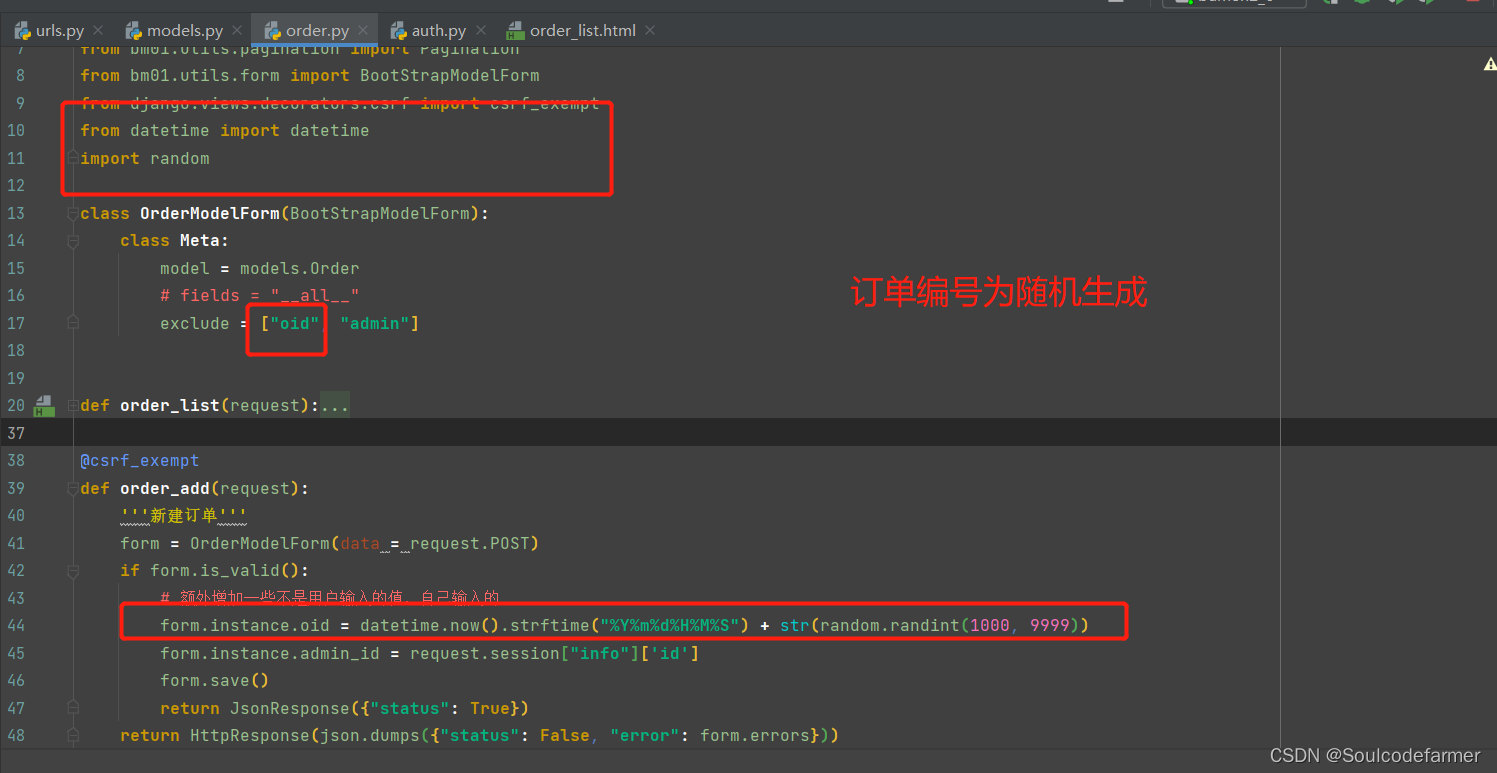Click the 'form.save()' code line
Viewport: 1497px width, 773px height.
click(x=215, y=680)
